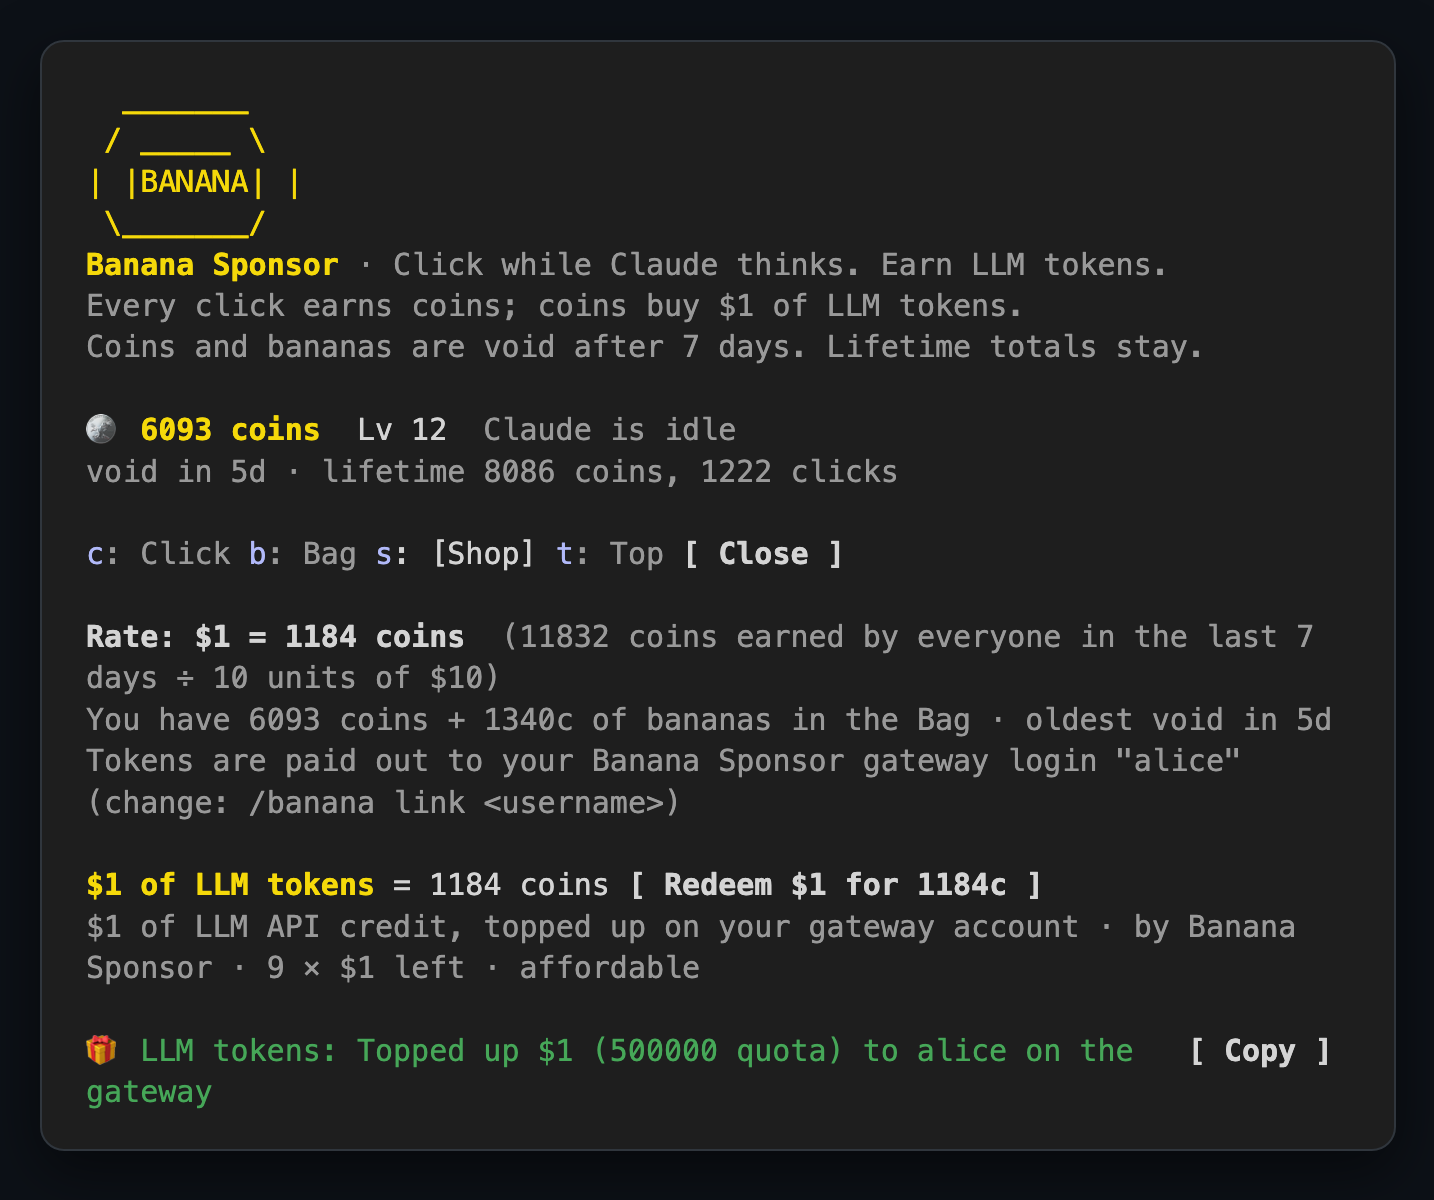Screen dimensions: 1434x1200
Task: Copy the LLM tokens top-up message
Action: [x=1260, y=1051]
